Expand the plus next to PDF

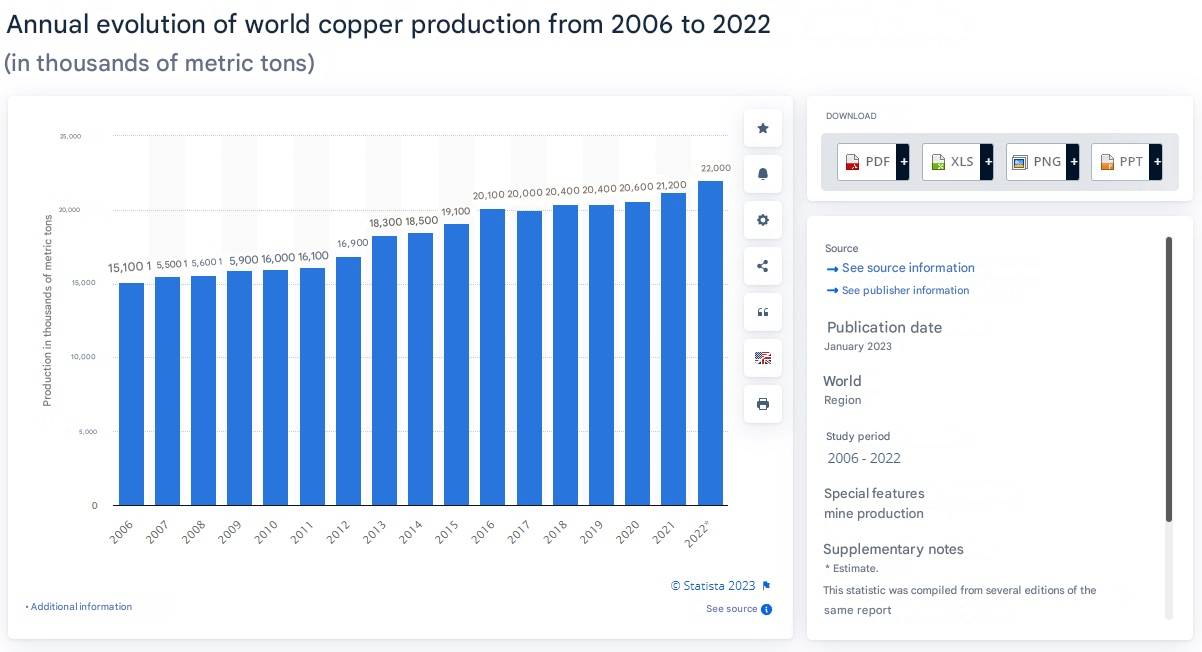click(x=903, y=162)
